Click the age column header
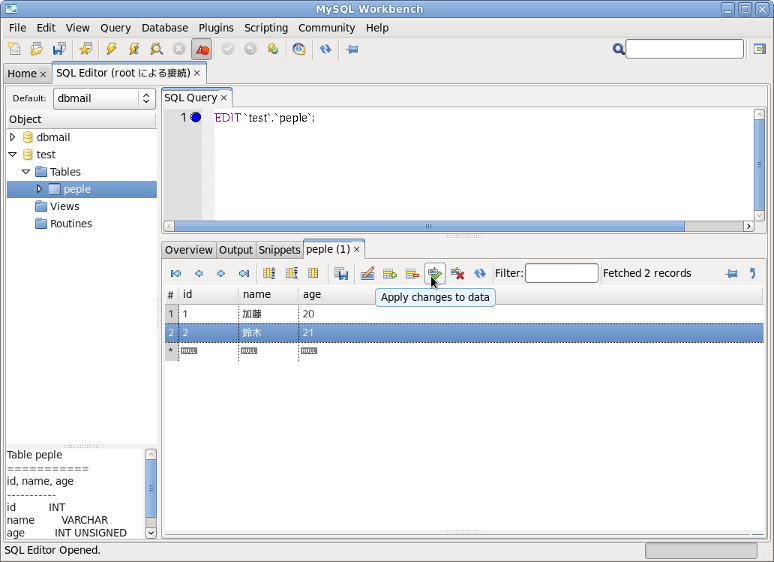Screen dimensions: 774x562 pyautogui.click(x=312, y=295)
